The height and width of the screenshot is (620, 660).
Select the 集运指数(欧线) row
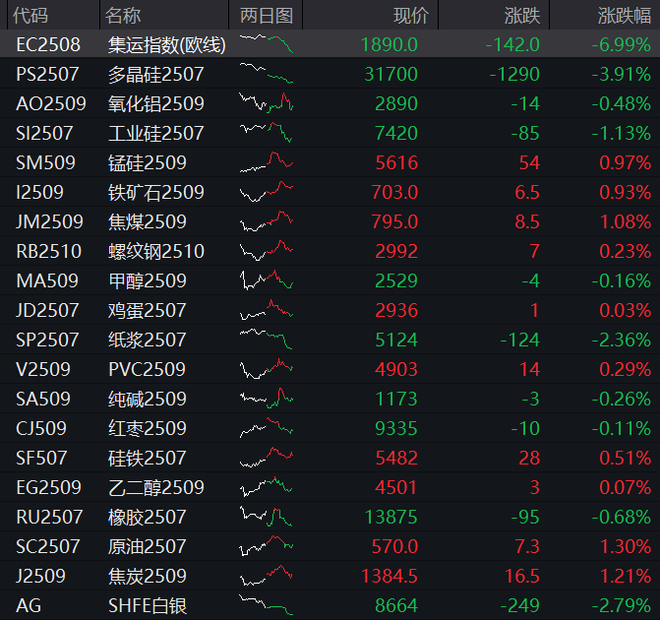click(330, 44)
